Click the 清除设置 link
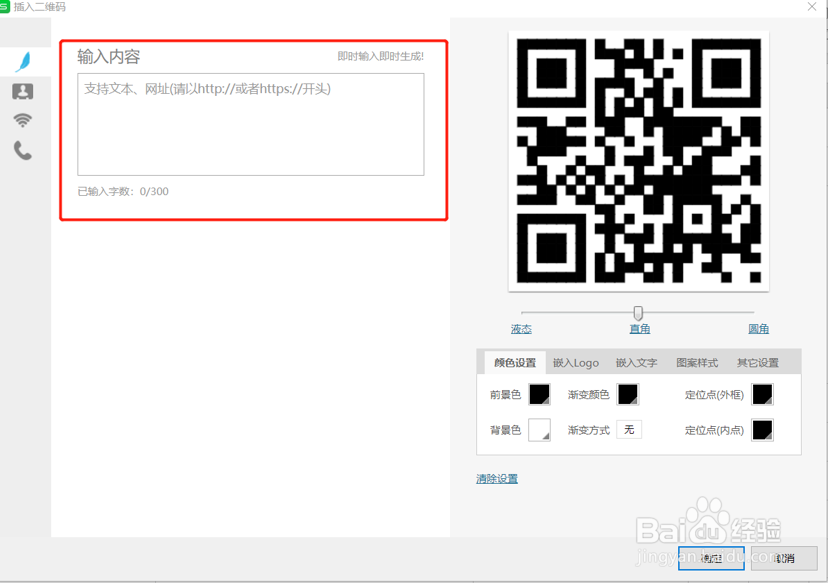 [x=497, y=479]
